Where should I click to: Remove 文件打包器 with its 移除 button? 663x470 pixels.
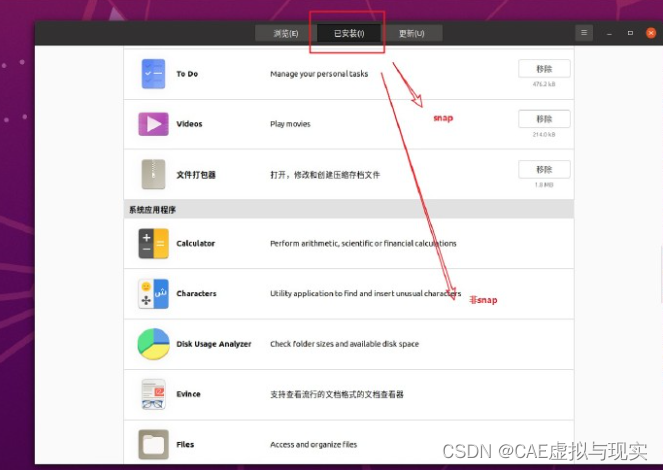(x=544, y=169)
